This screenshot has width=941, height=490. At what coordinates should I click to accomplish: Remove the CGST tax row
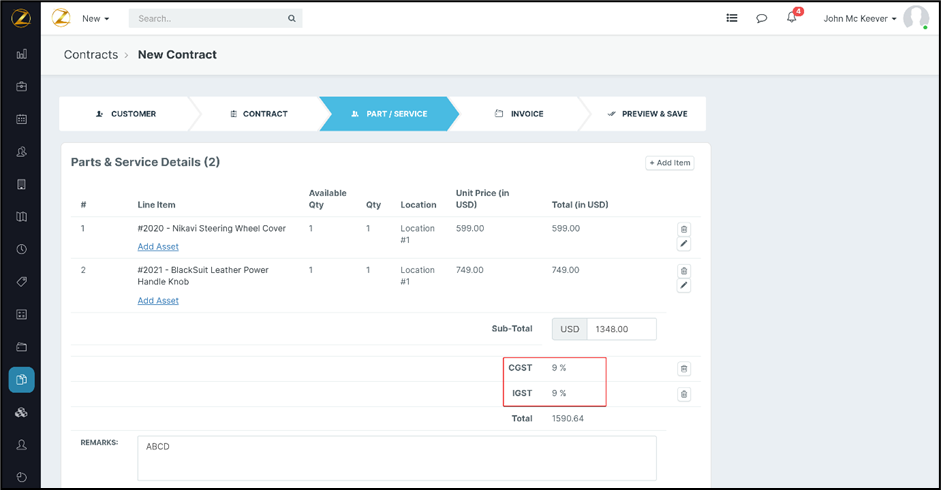click(x=684, y=369)
